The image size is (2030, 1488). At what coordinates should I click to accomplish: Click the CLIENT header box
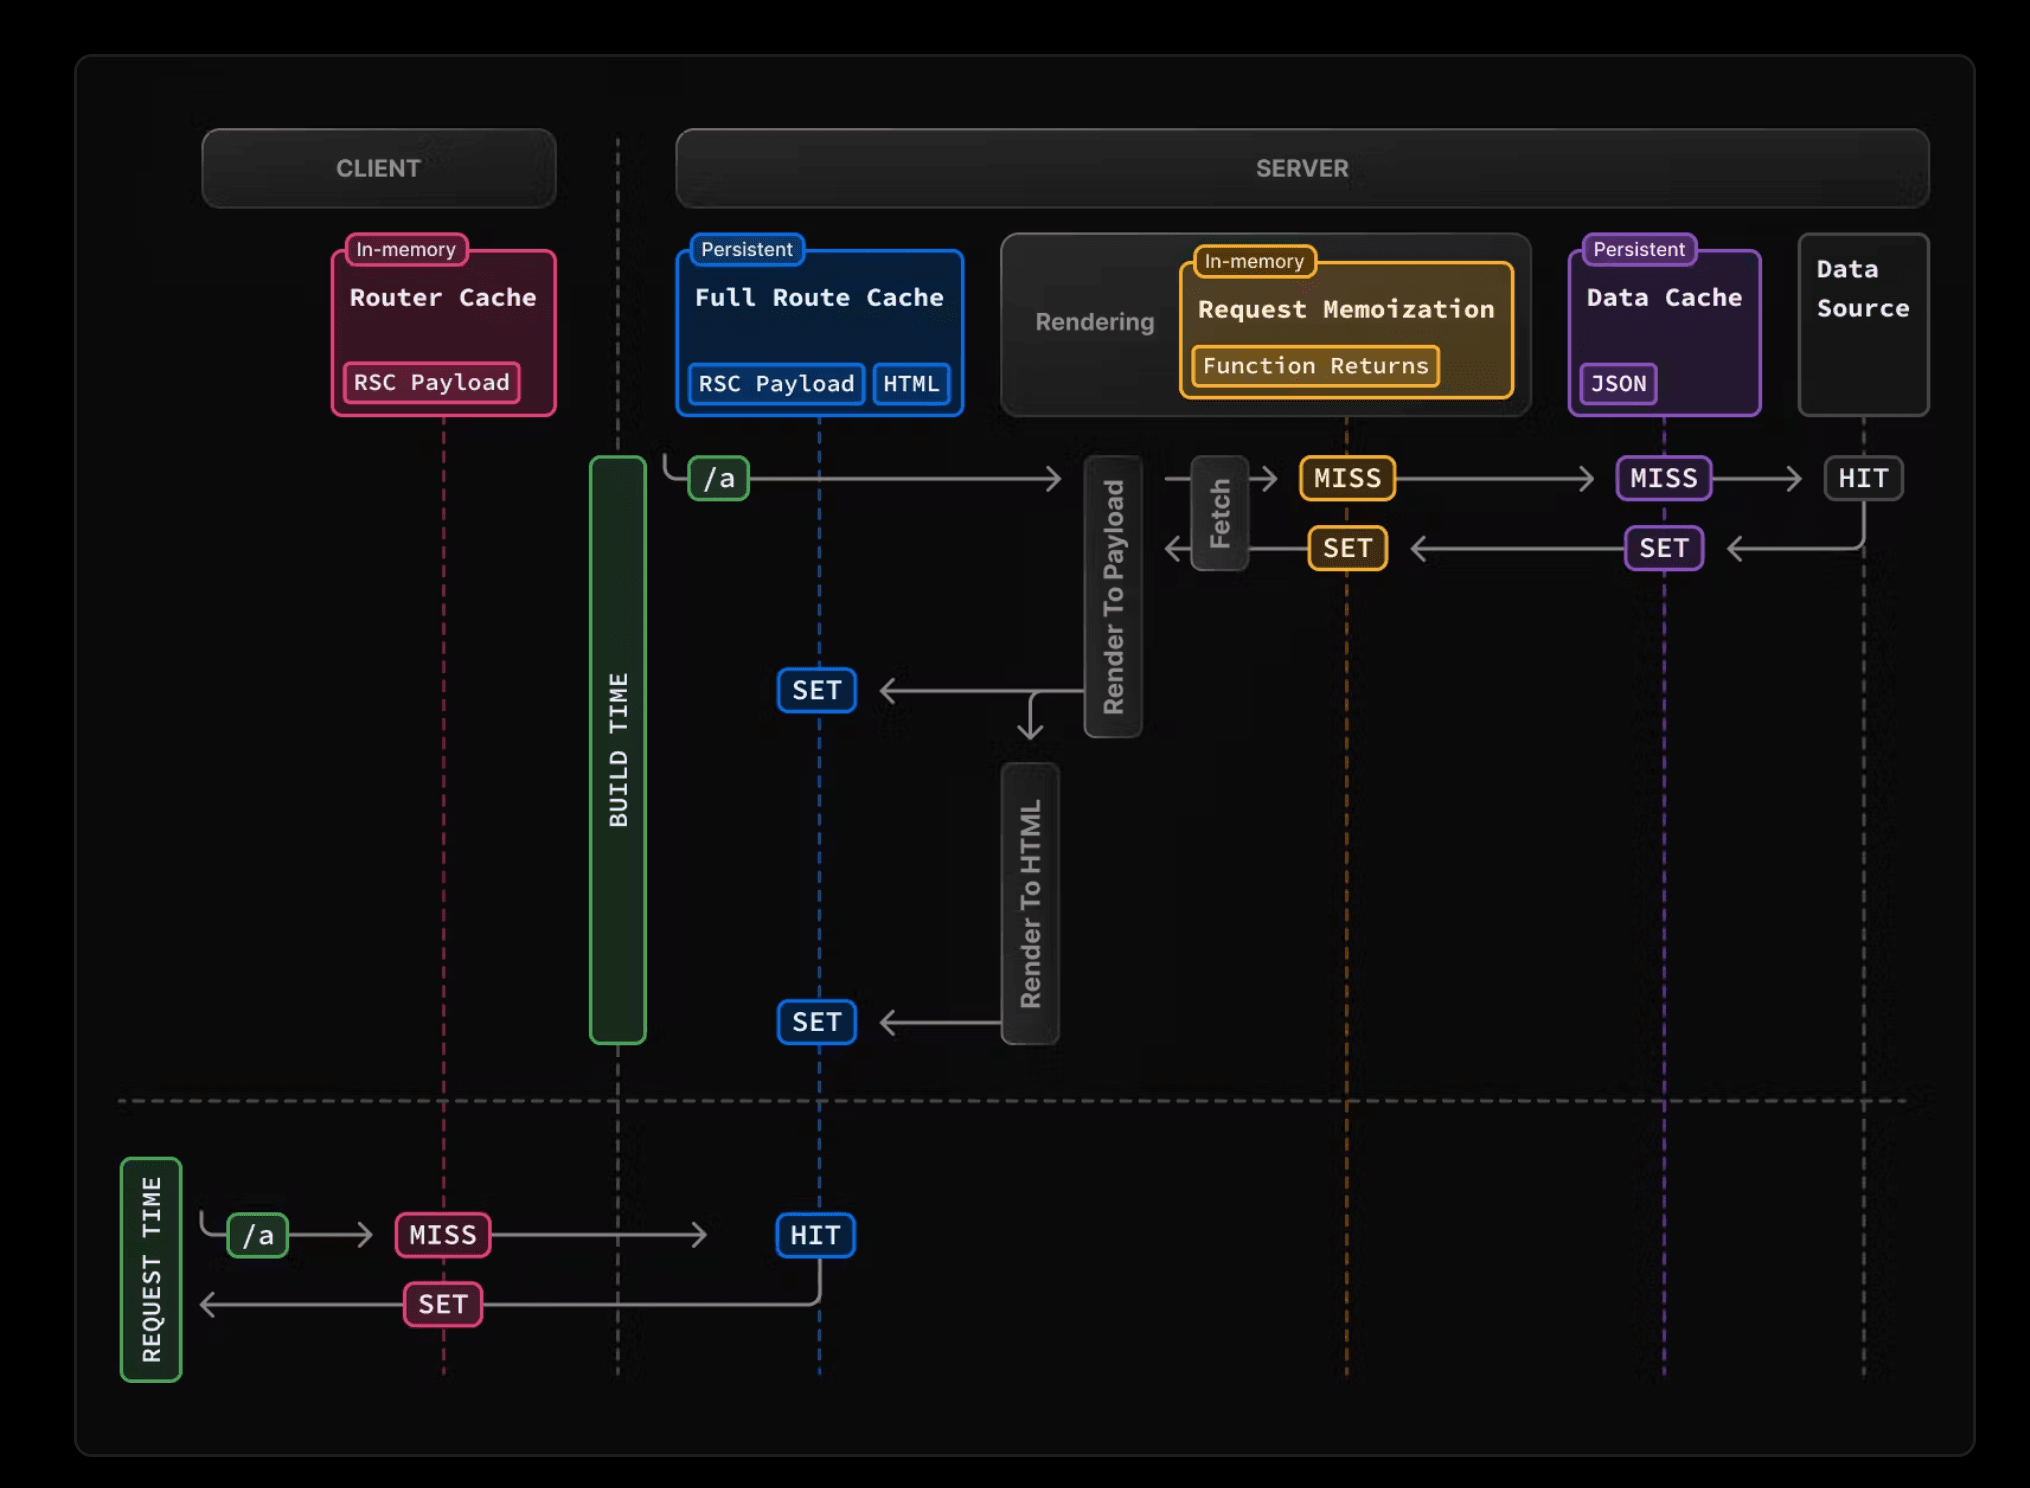pyautogui.click(x=378, y=168)
